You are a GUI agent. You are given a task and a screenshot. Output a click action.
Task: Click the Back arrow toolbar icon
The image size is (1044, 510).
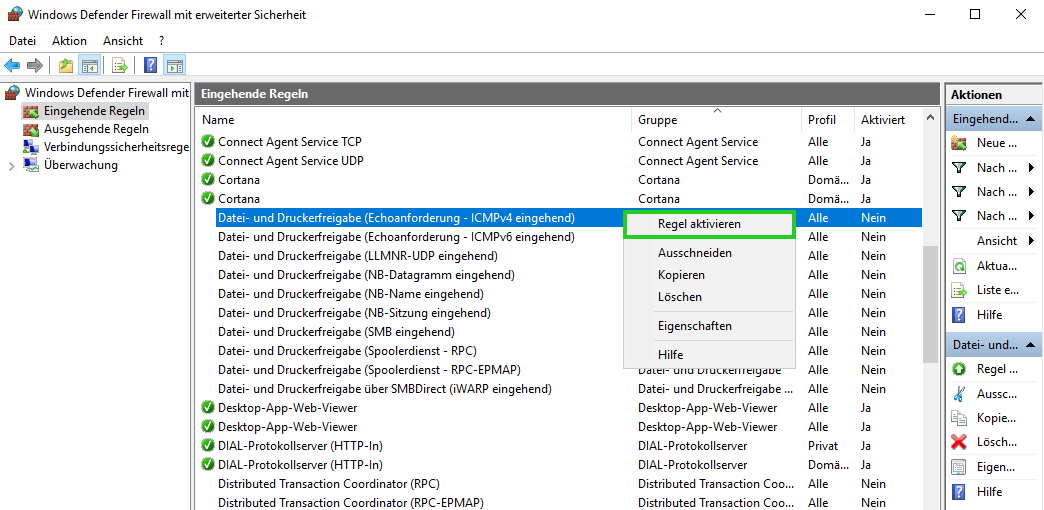tap(12, 65)
